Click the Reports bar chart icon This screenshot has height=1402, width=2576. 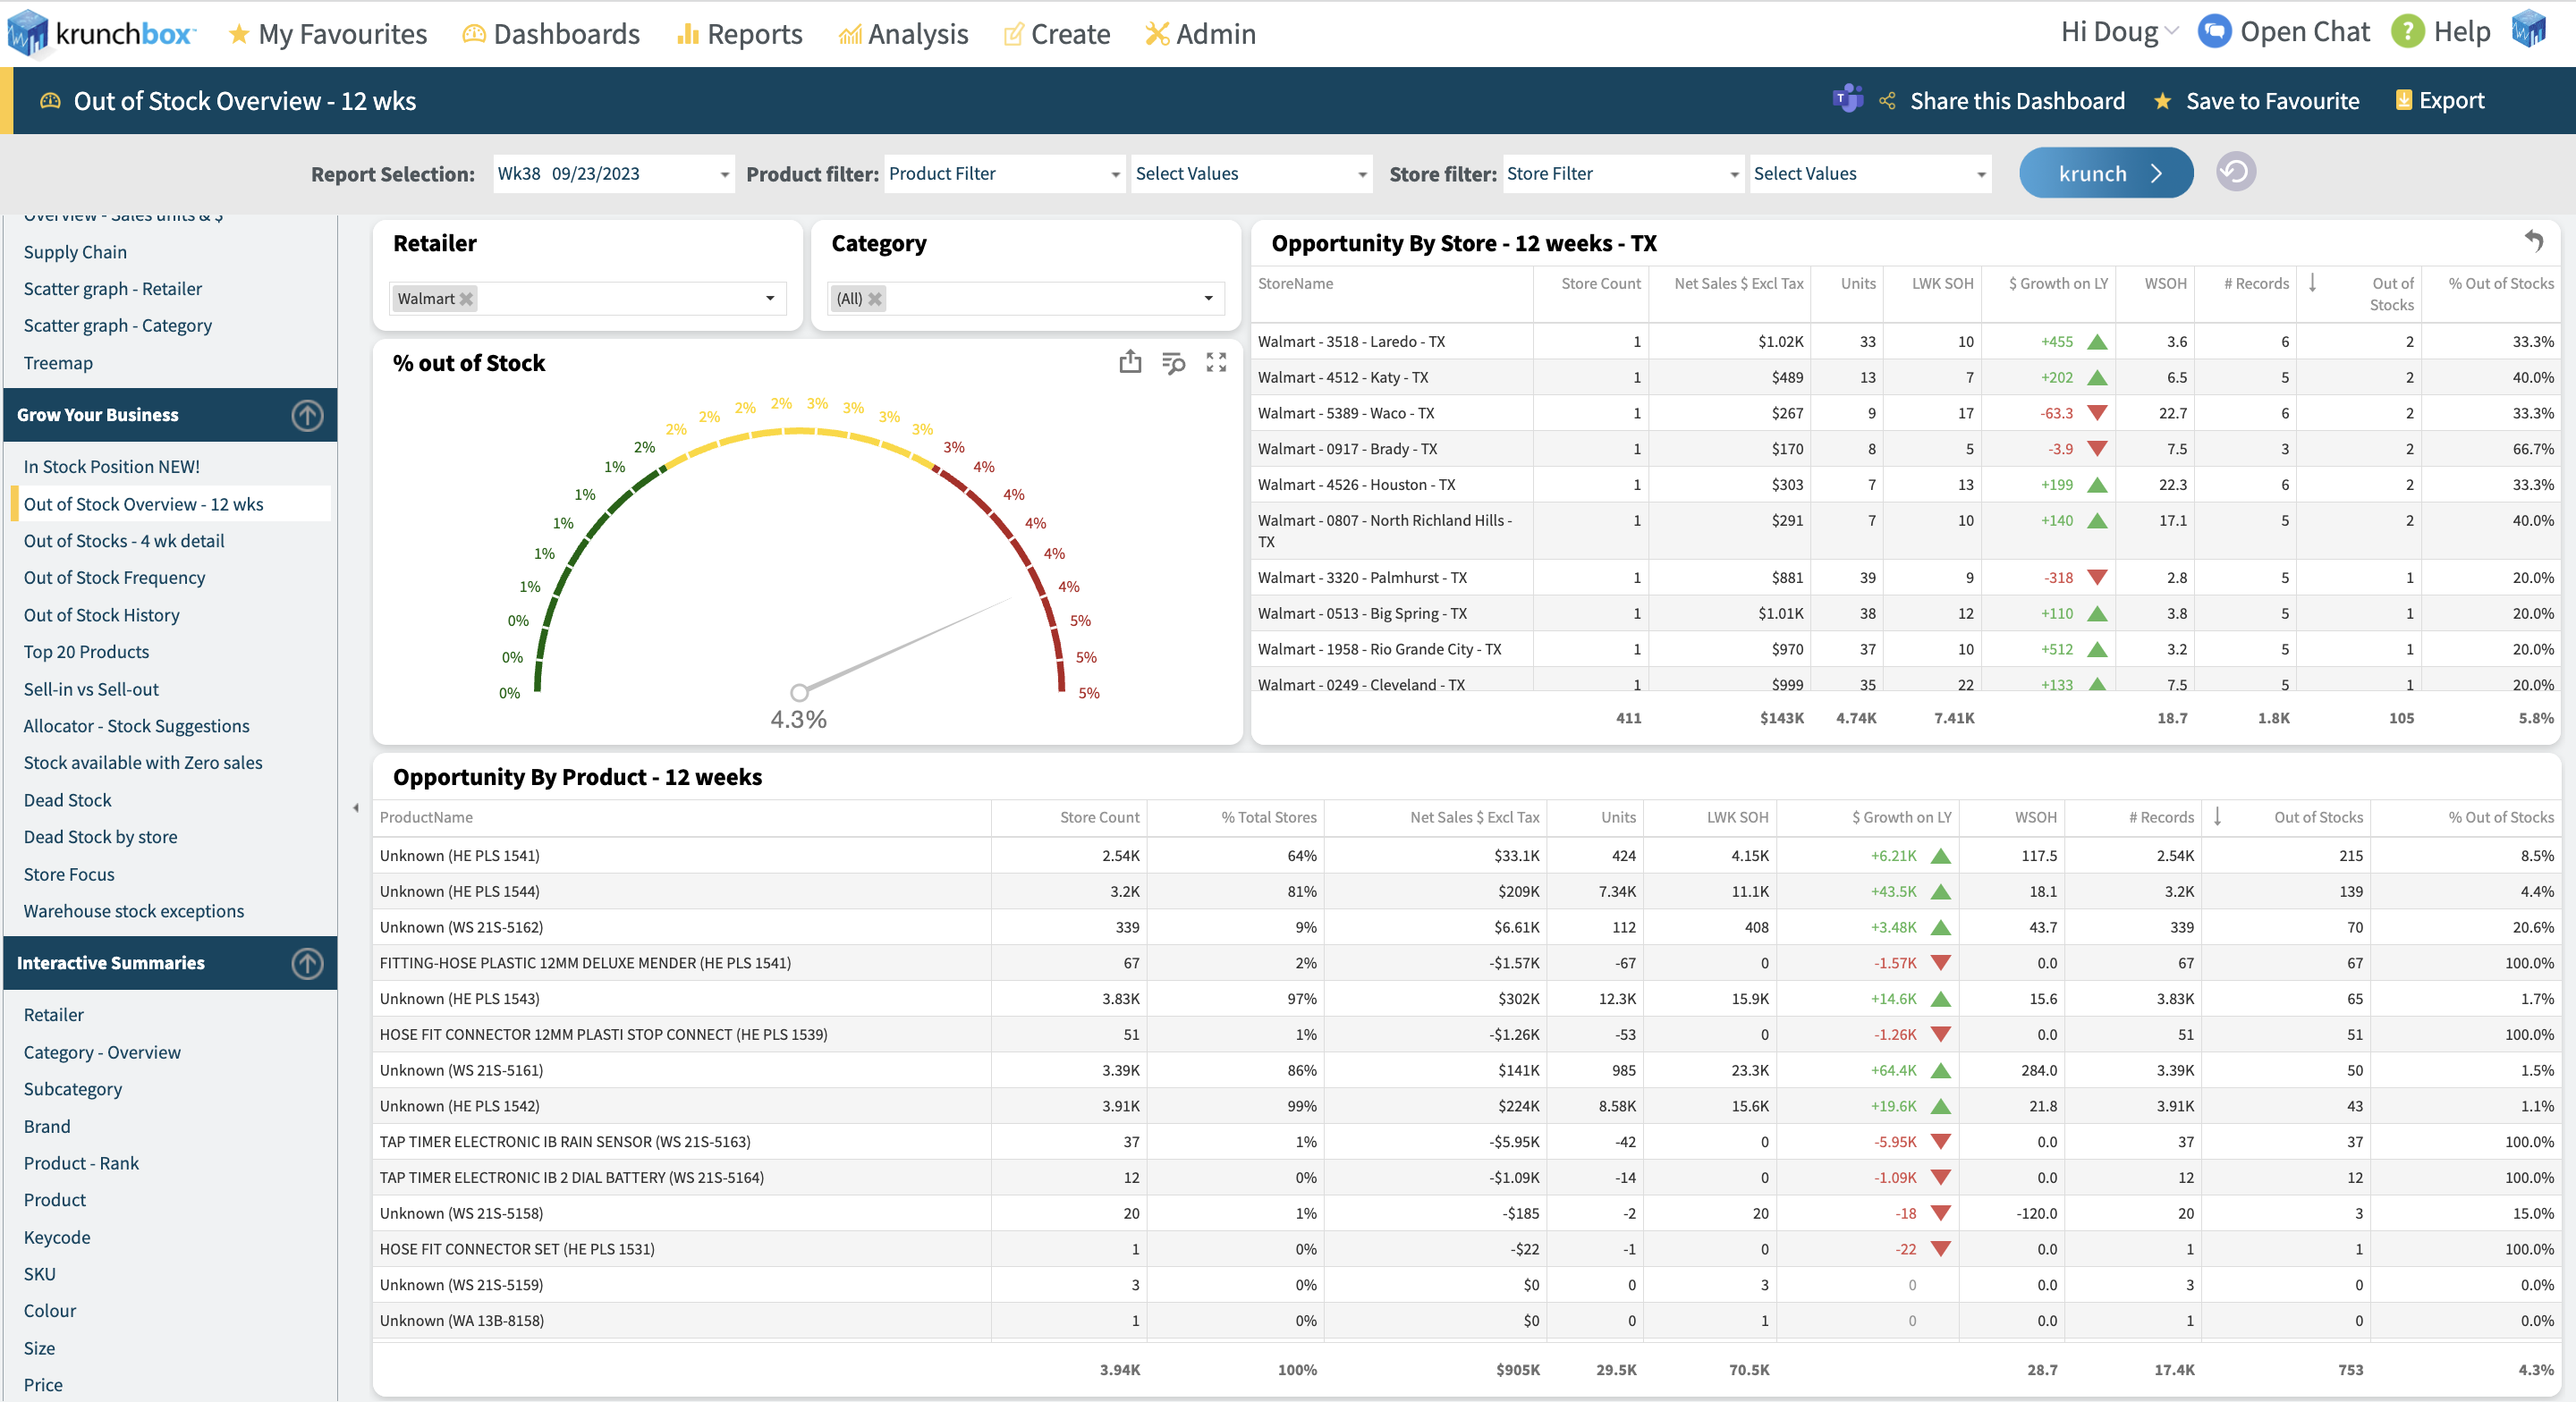[x=687, y=34]
